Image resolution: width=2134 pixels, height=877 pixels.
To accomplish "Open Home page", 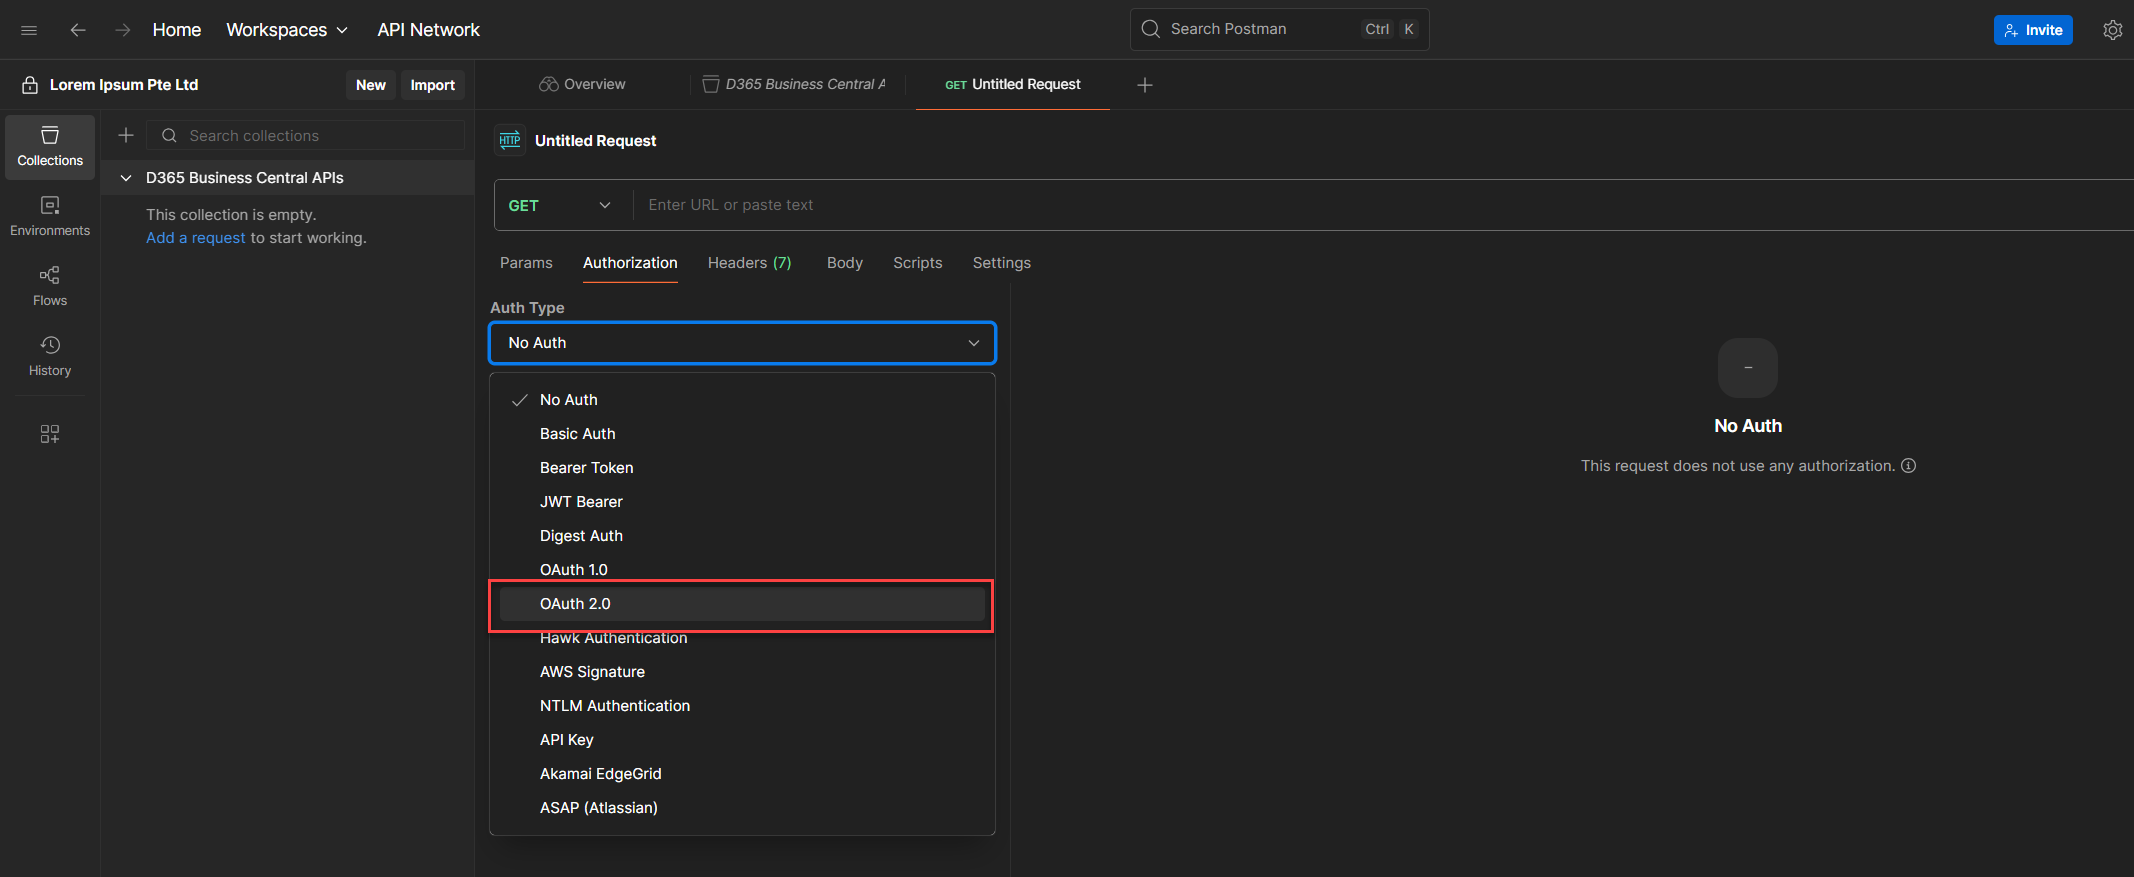I will (x=177, y=30).
